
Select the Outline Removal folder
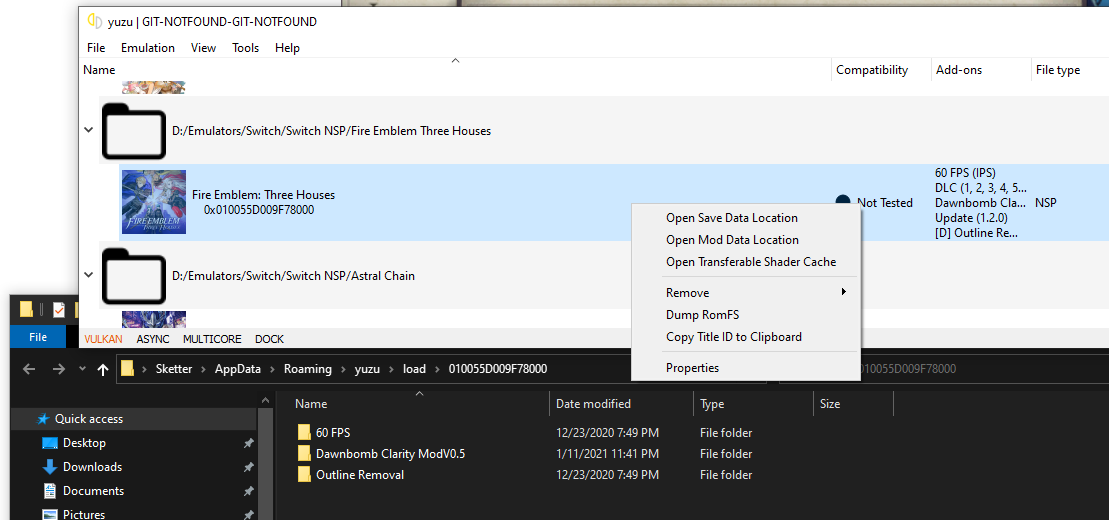(360, 475)
